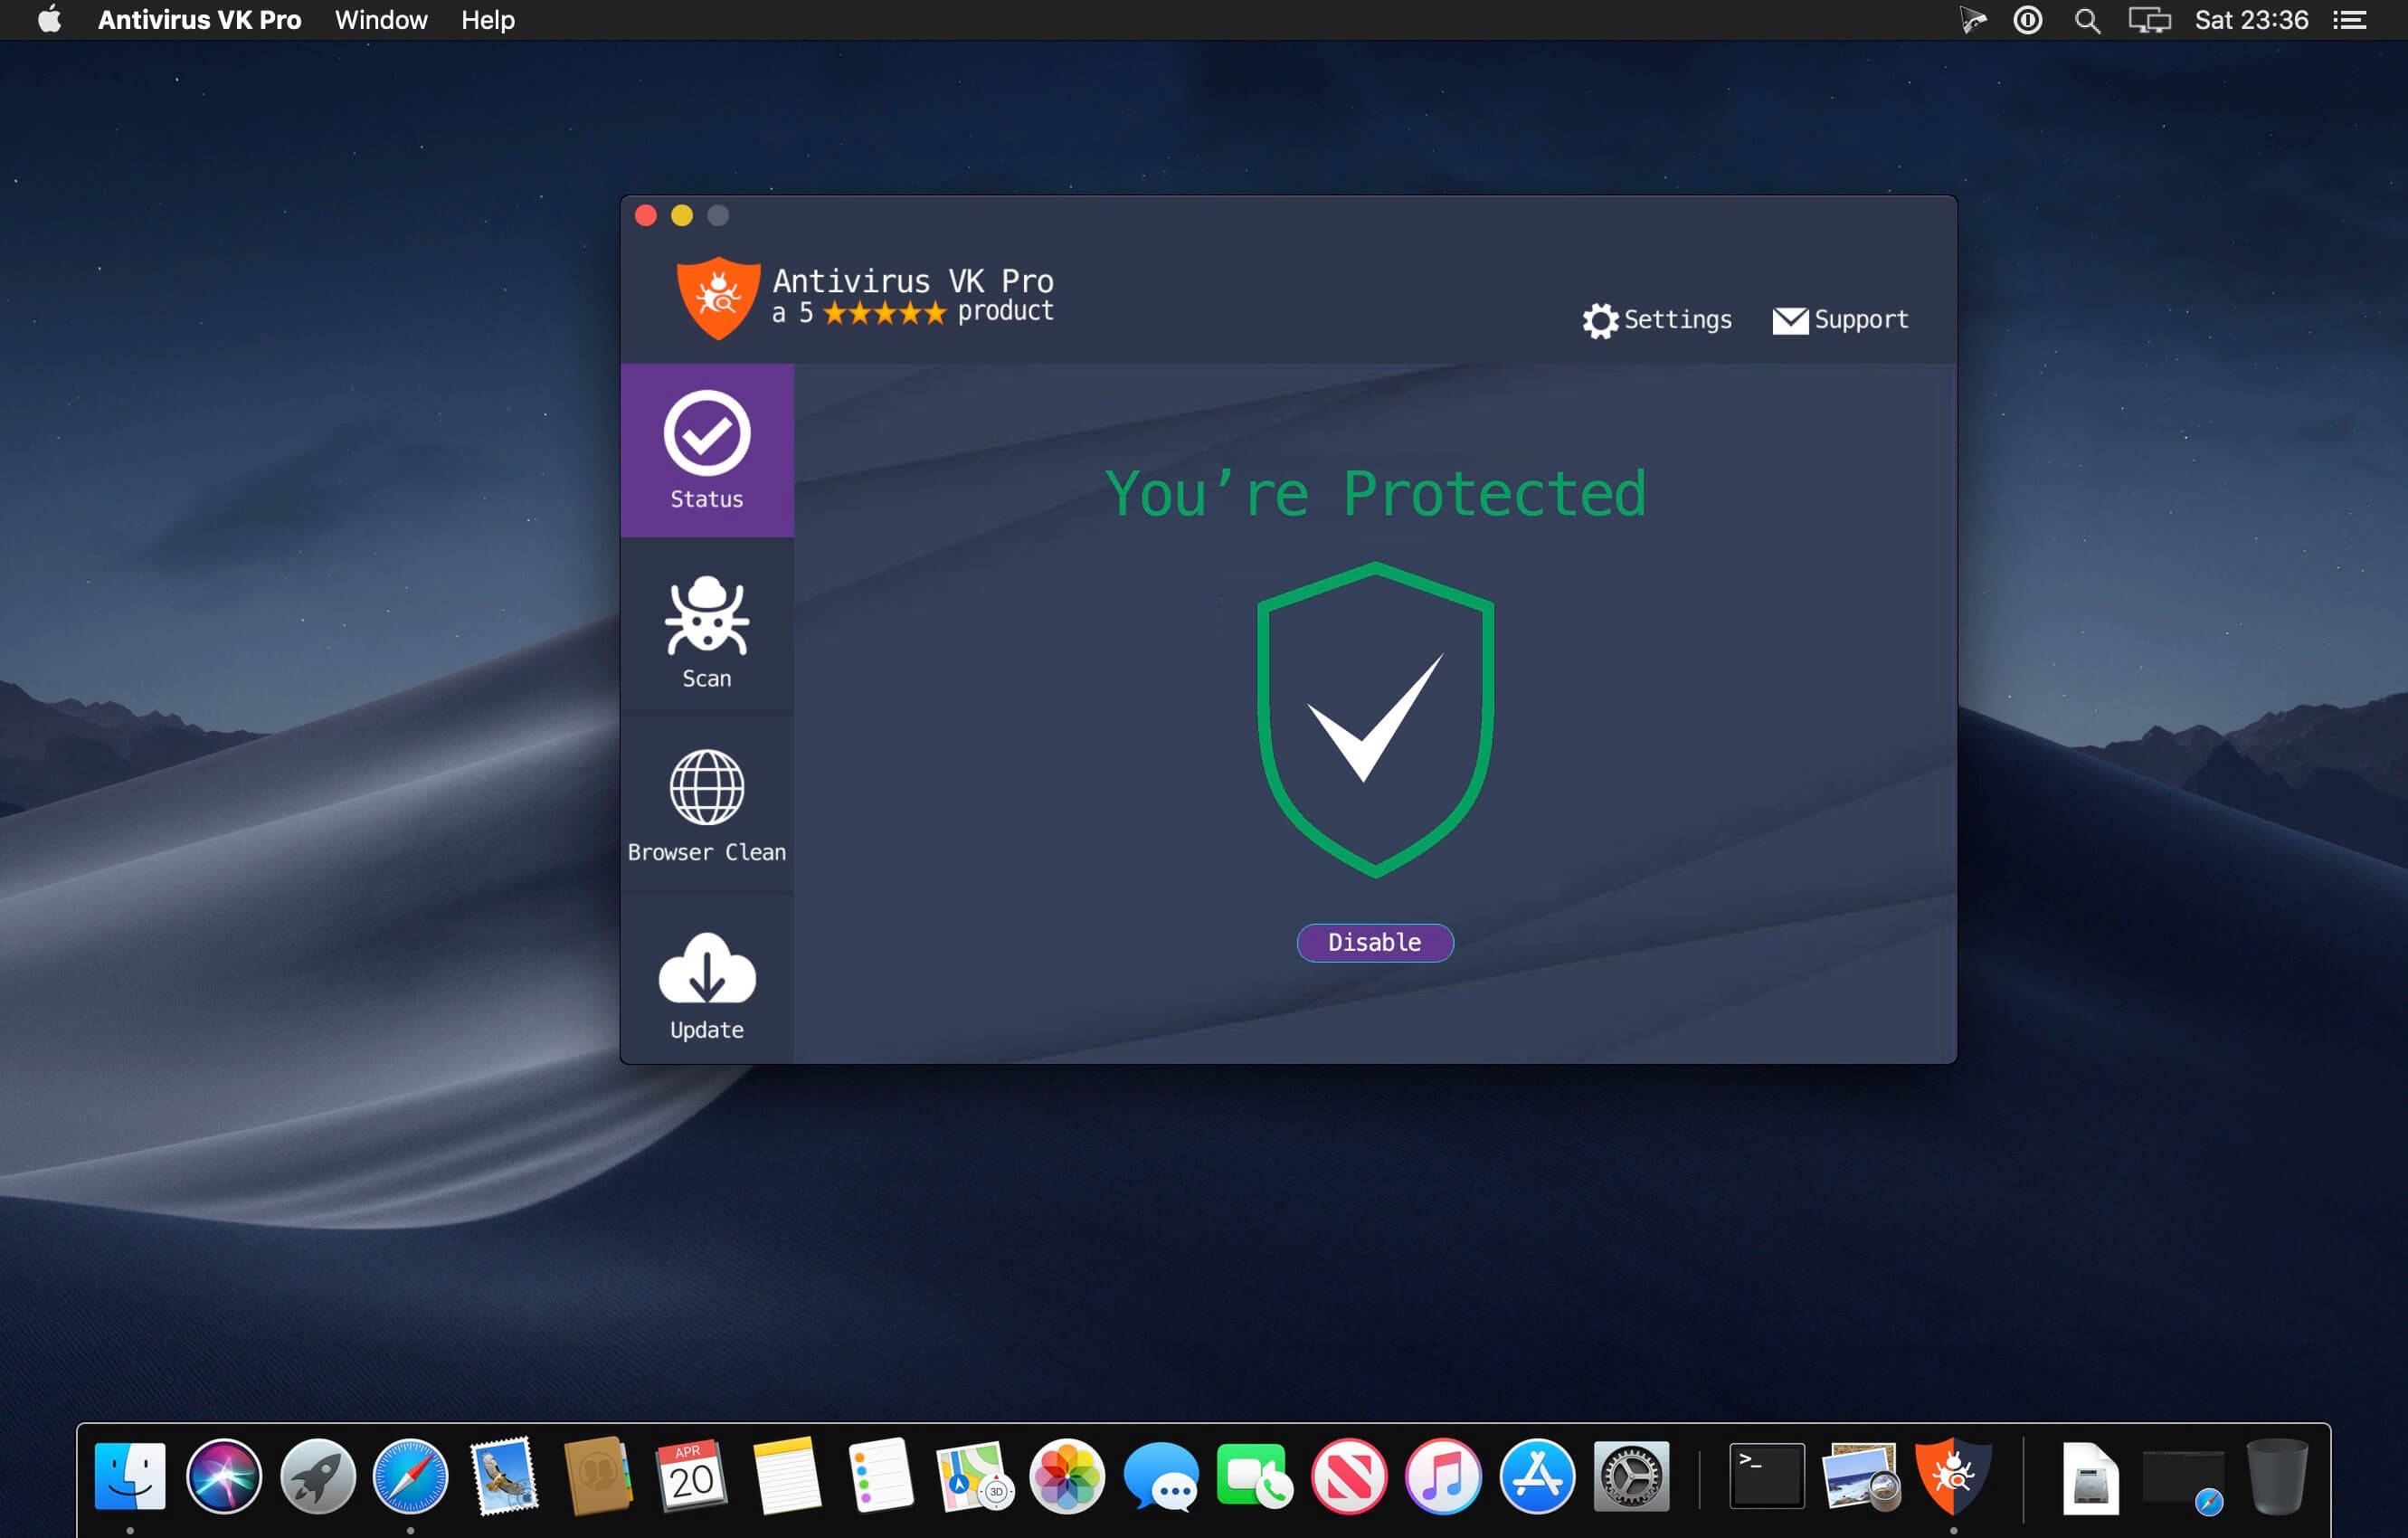Click Antivirus VK Pro icon in Dock

point(1953,1476)
